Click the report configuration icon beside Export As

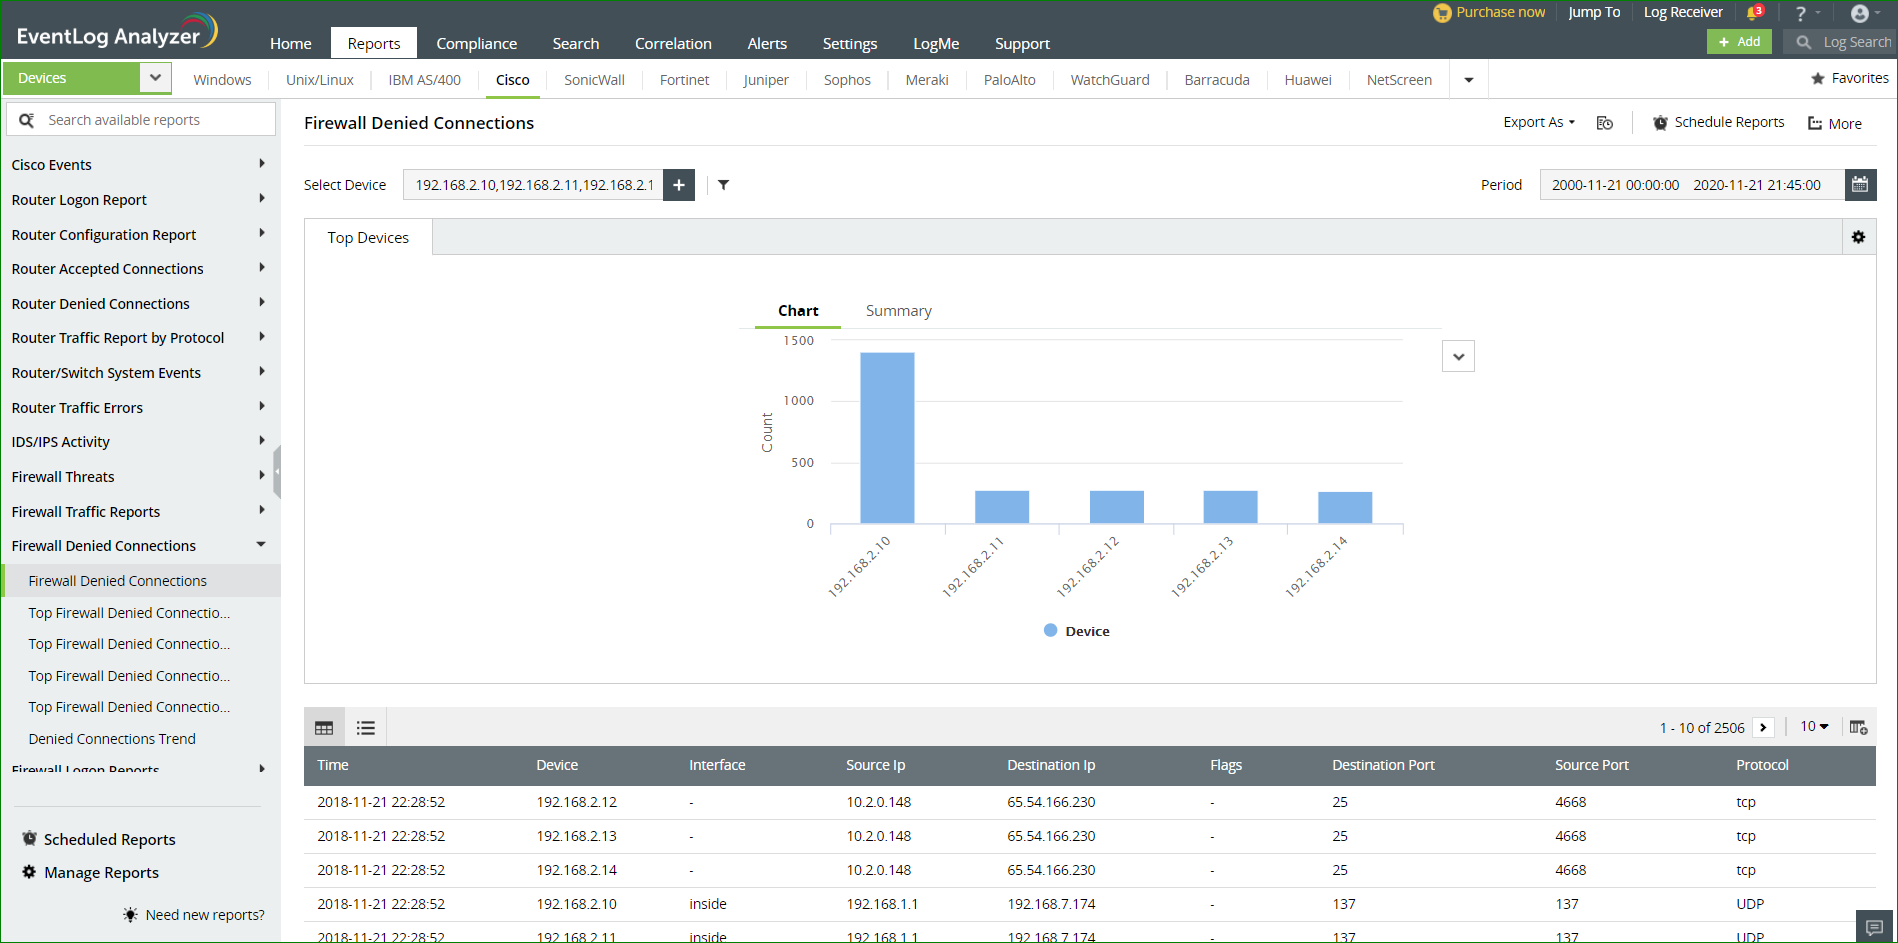click(x=1605, y=123)
